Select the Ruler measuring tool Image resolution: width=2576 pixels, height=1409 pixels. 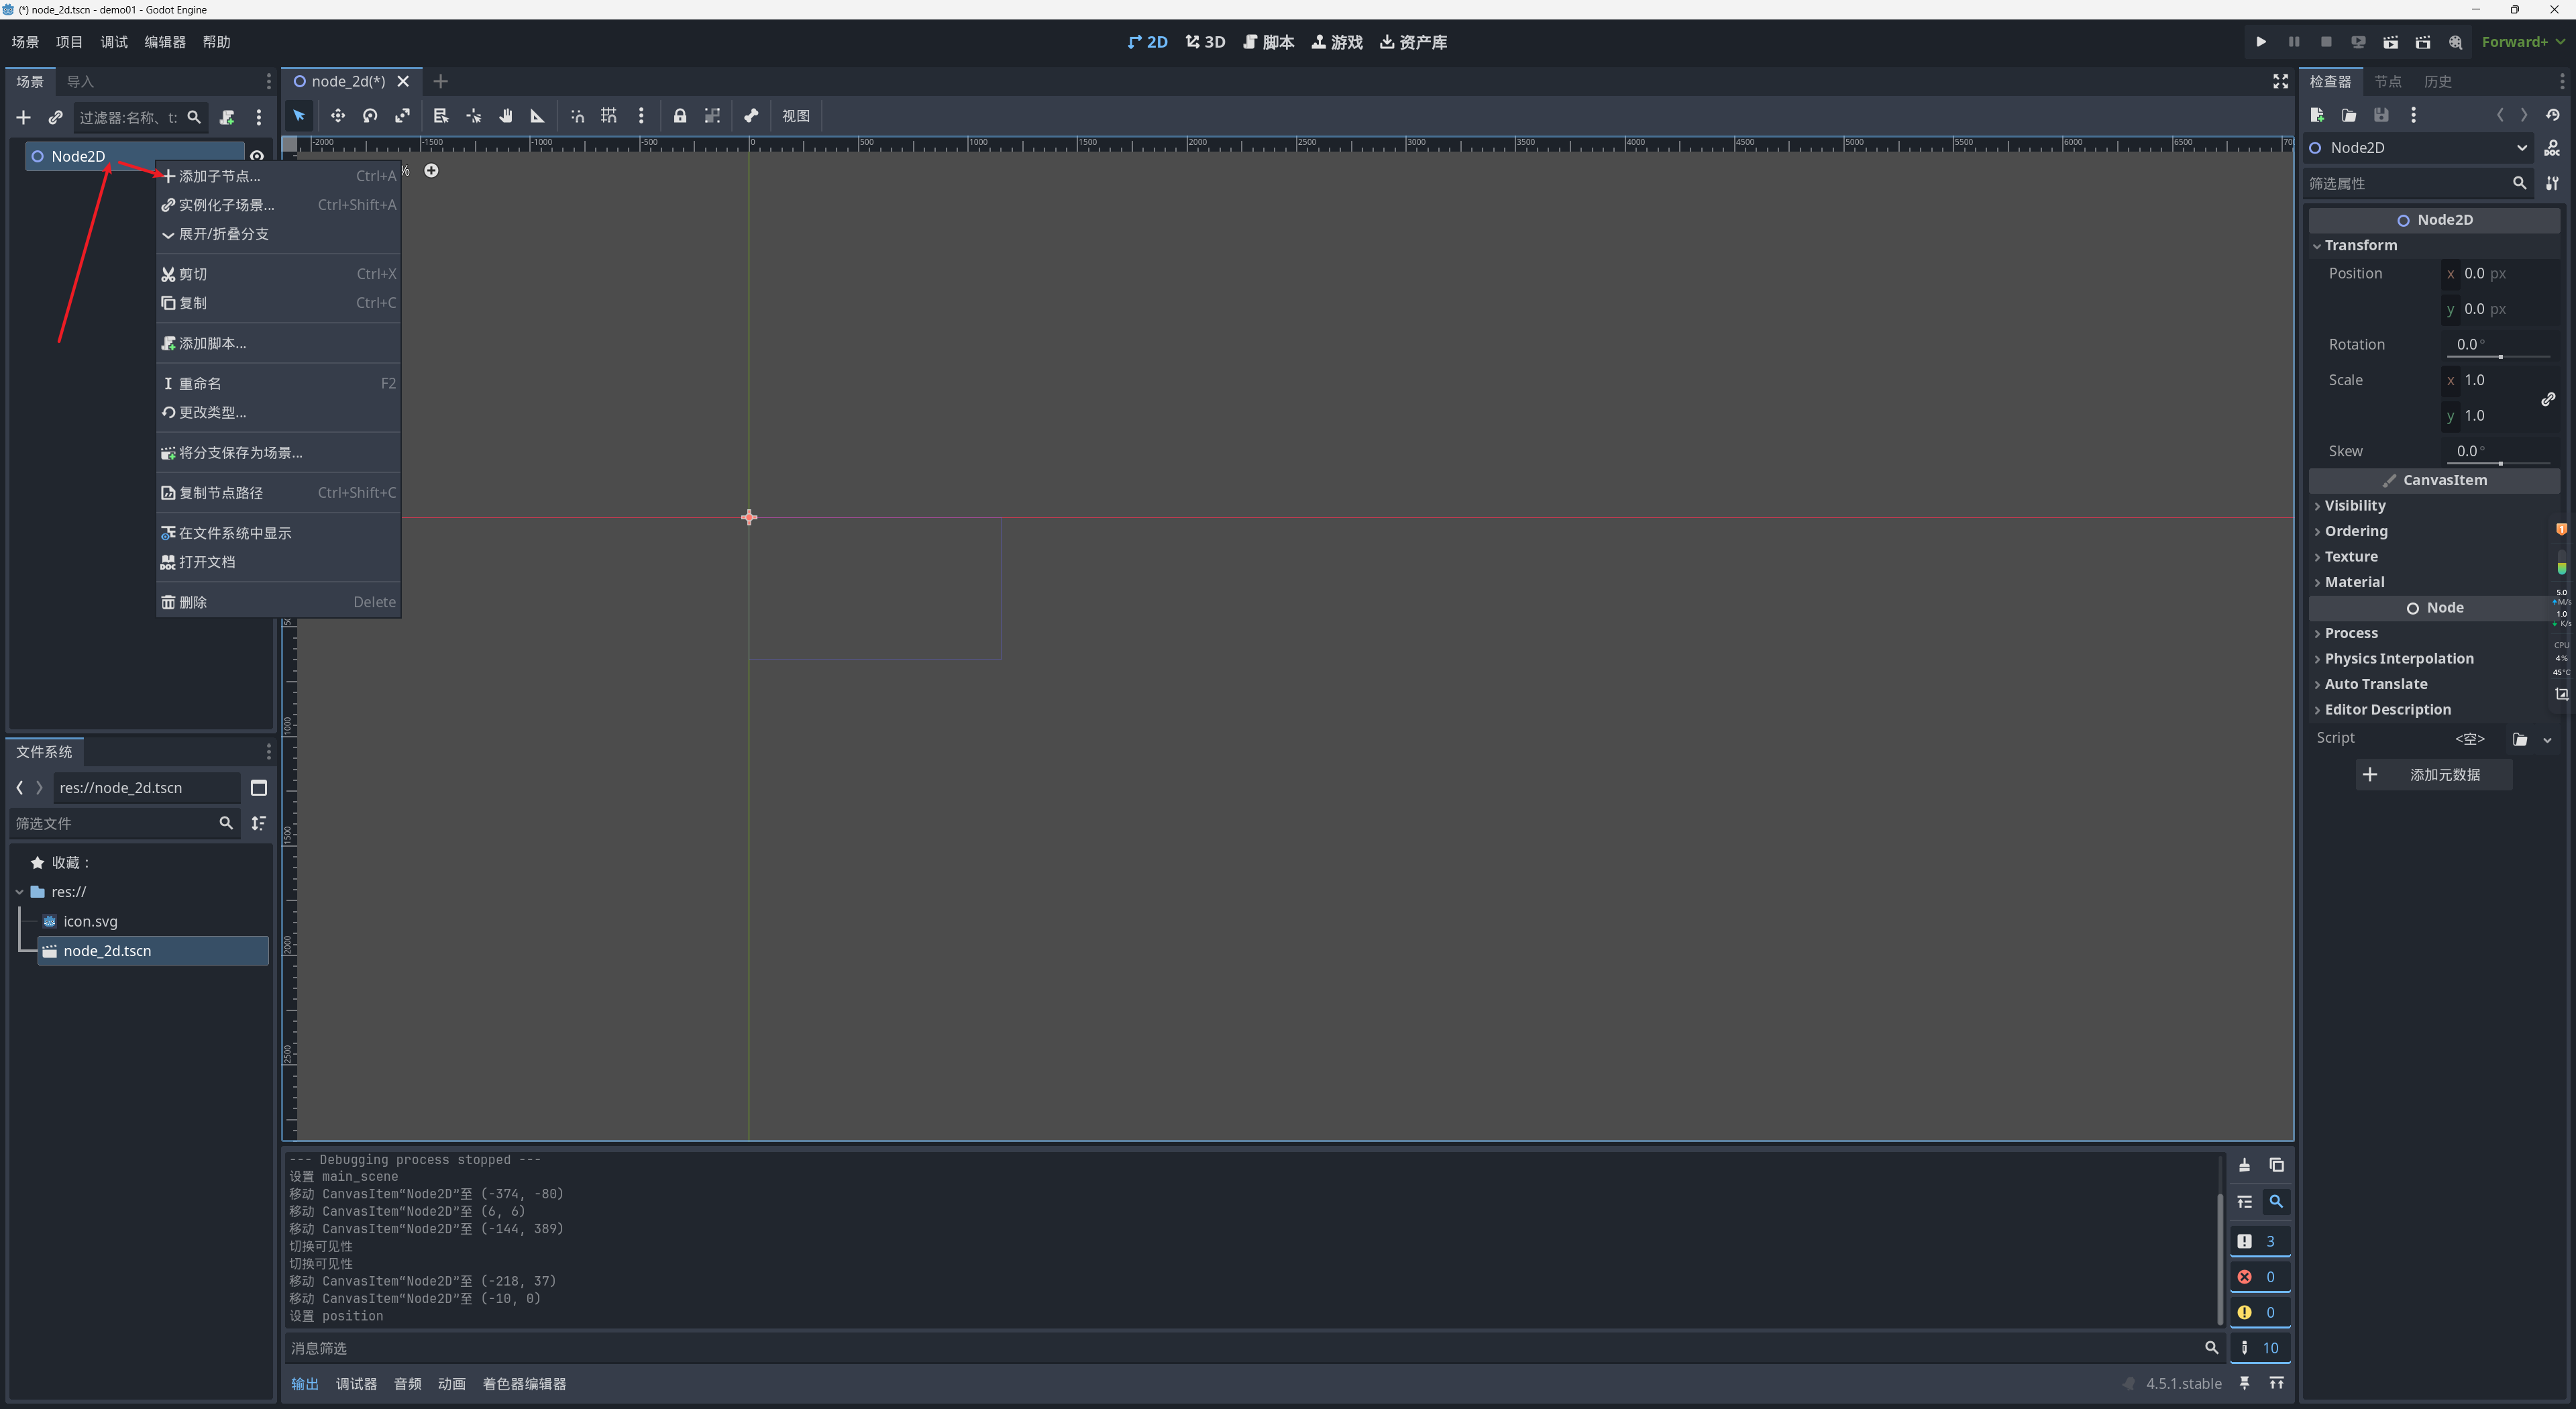(537, 116)
